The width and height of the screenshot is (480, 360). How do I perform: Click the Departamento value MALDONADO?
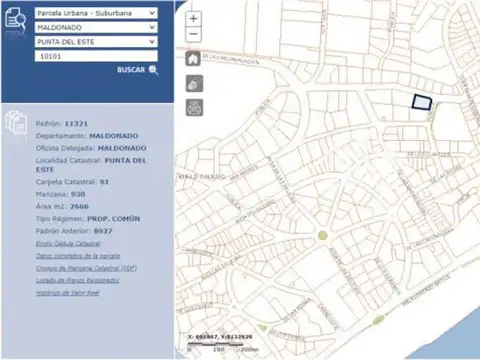click(114, 136)
